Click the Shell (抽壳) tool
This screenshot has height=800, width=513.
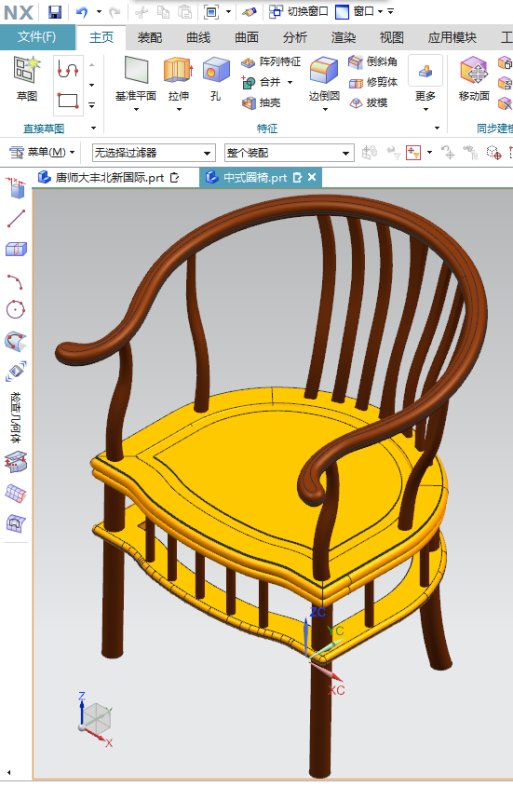[261, 103]
